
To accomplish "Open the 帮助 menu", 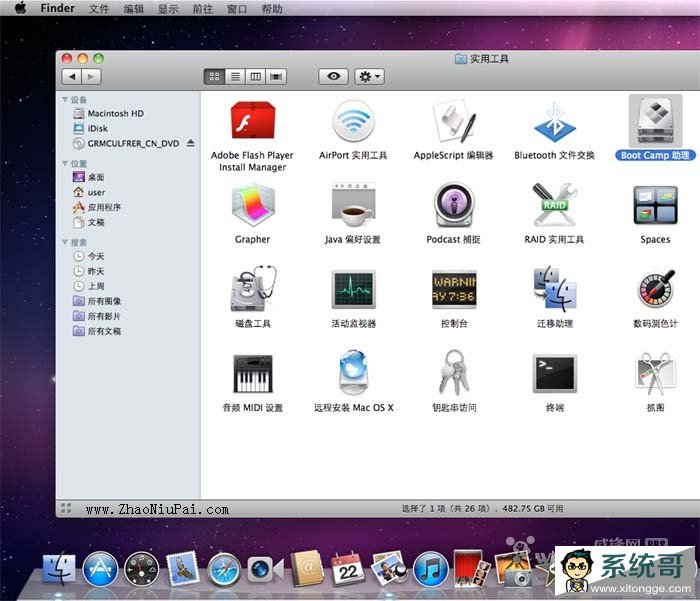I will coord(272,8).
